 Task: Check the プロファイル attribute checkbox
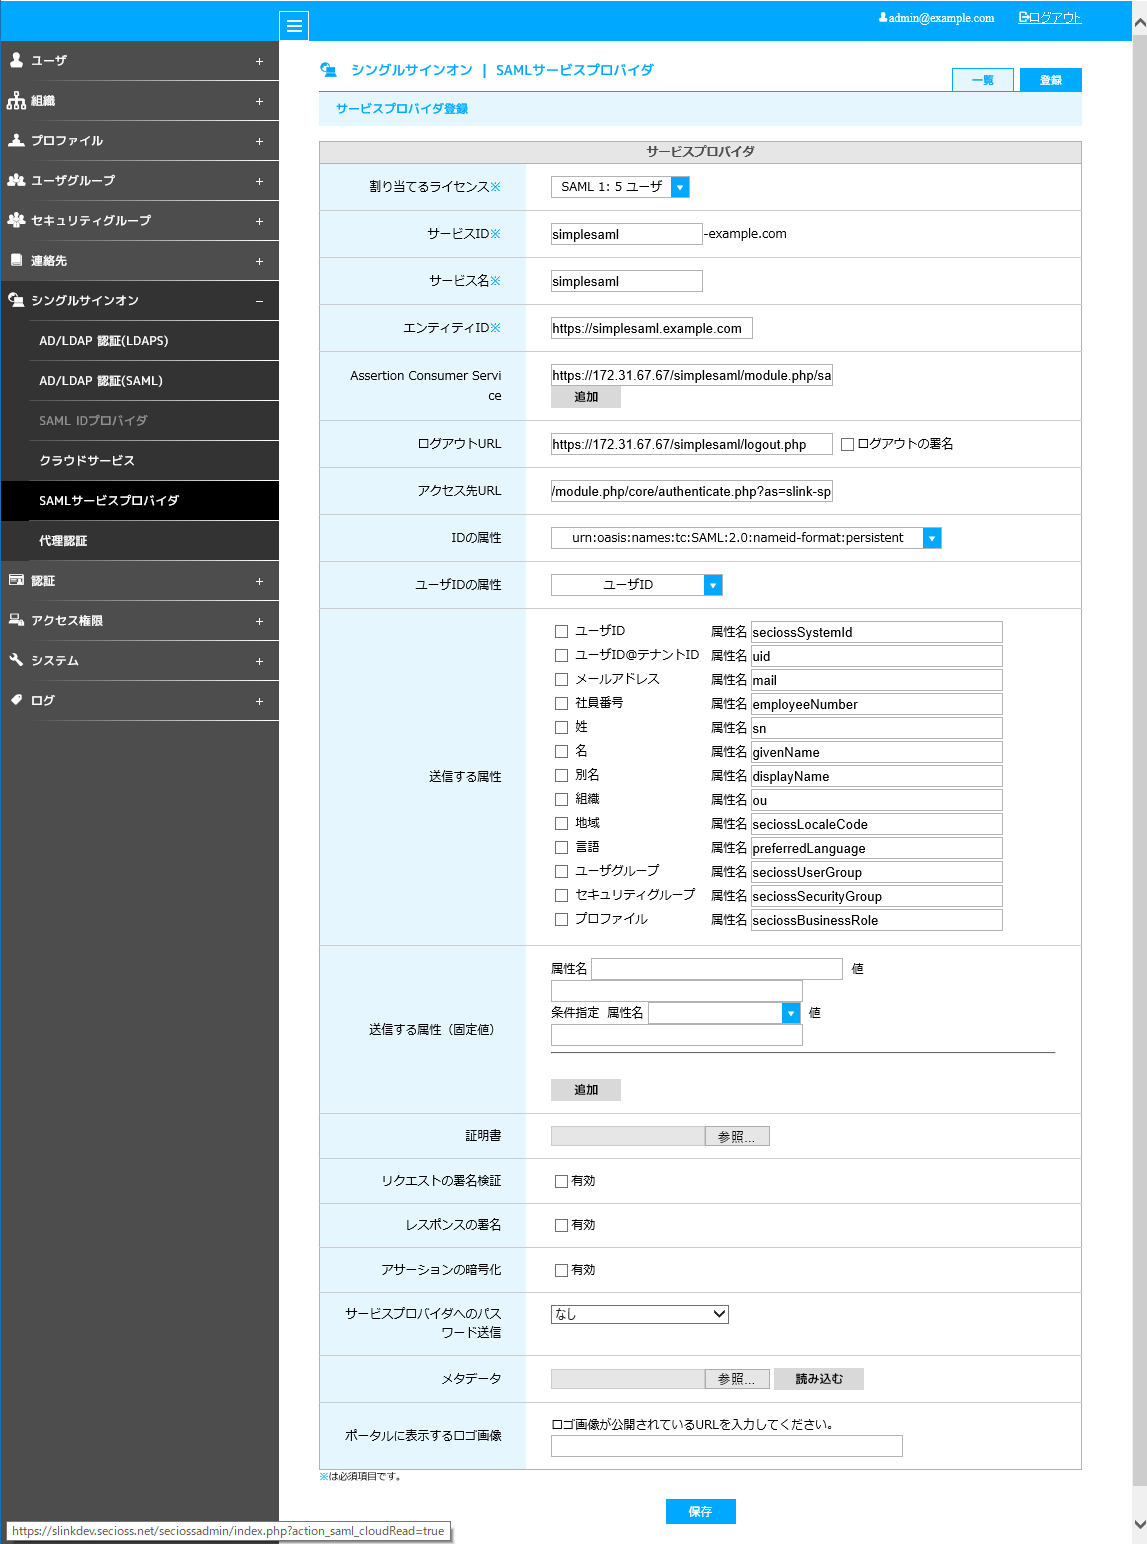(561, 919)
